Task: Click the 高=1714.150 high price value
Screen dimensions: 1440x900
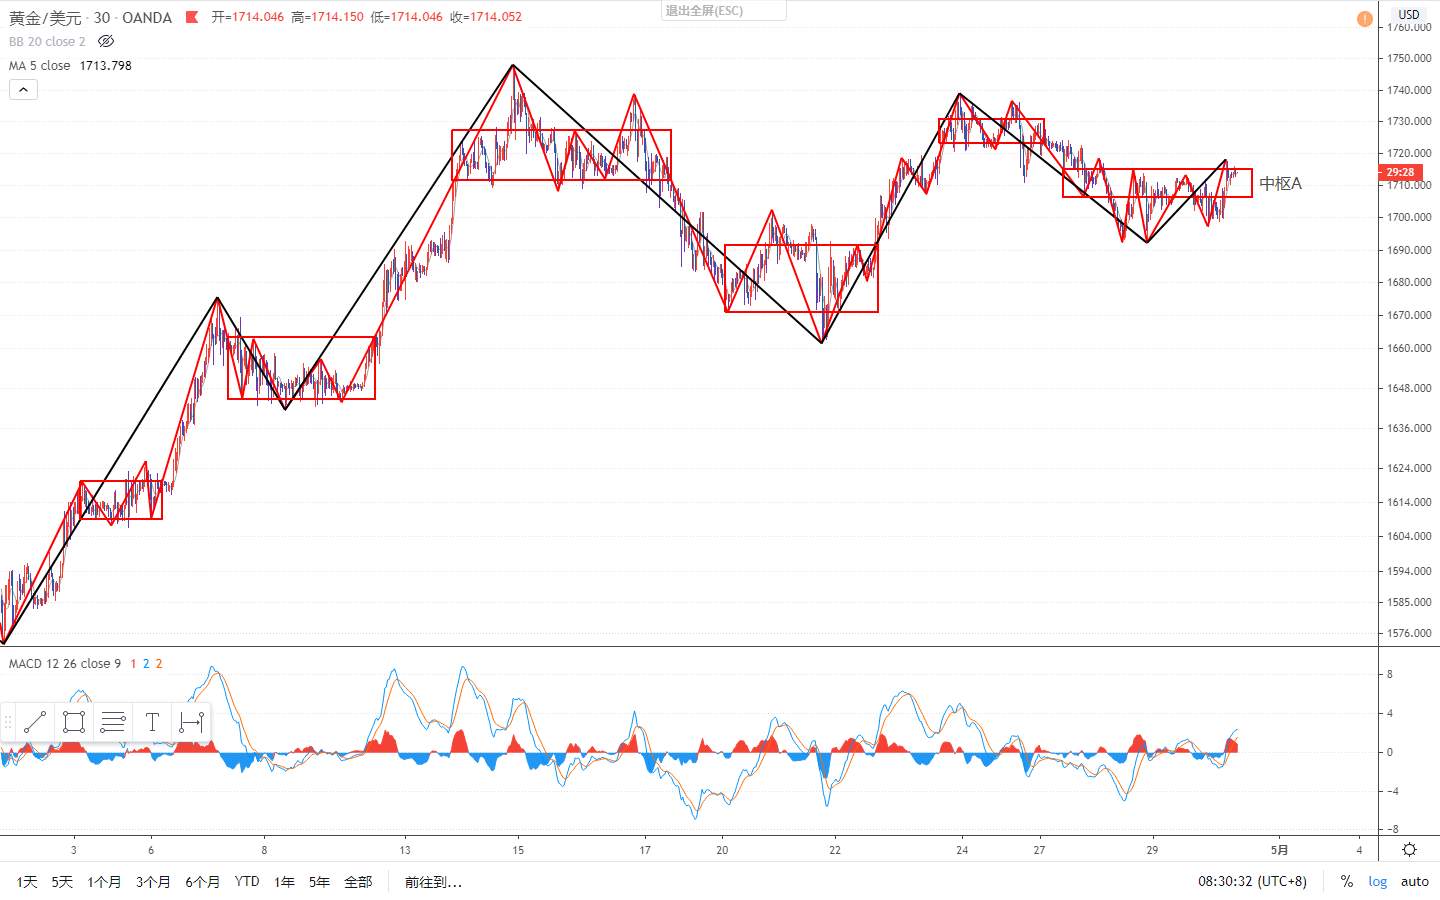Action: point(327,17)
